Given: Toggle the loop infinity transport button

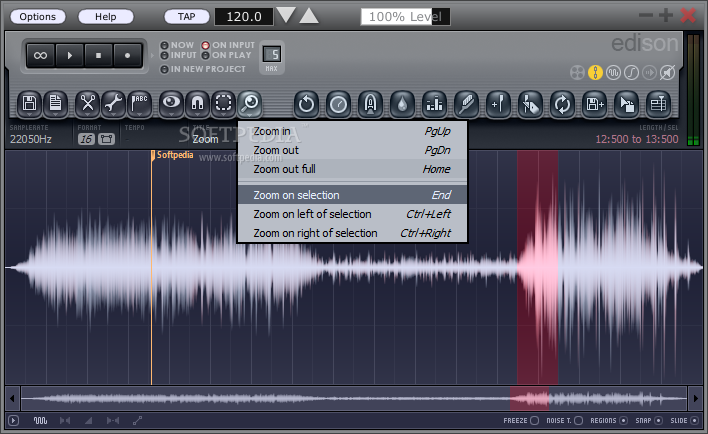Looking at the screenshot, I should tap(40, 56).
